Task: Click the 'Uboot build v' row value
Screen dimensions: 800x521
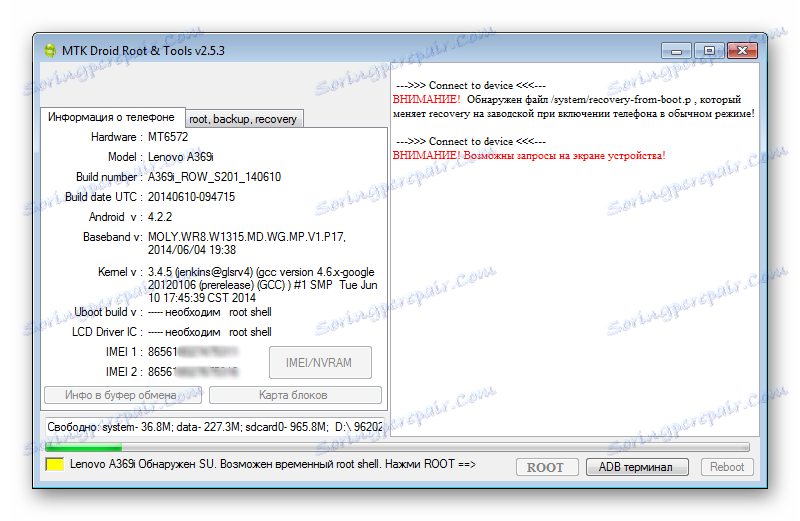Action: tap(209, 312)
